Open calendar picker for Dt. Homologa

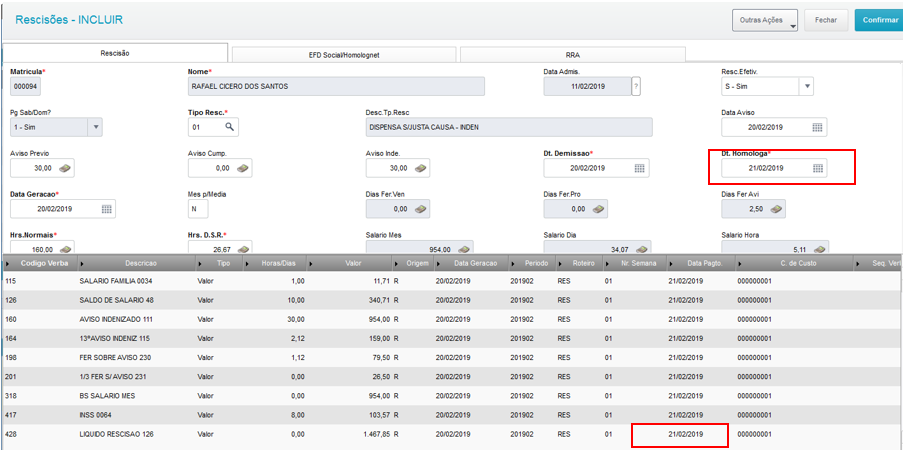(x=818, y=168)
